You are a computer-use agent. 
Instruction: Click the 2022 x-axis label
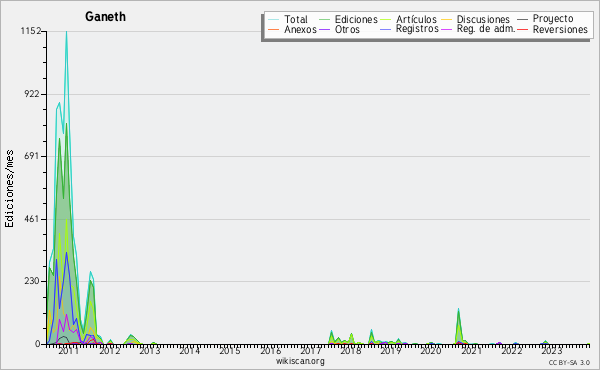coord(512,351)
